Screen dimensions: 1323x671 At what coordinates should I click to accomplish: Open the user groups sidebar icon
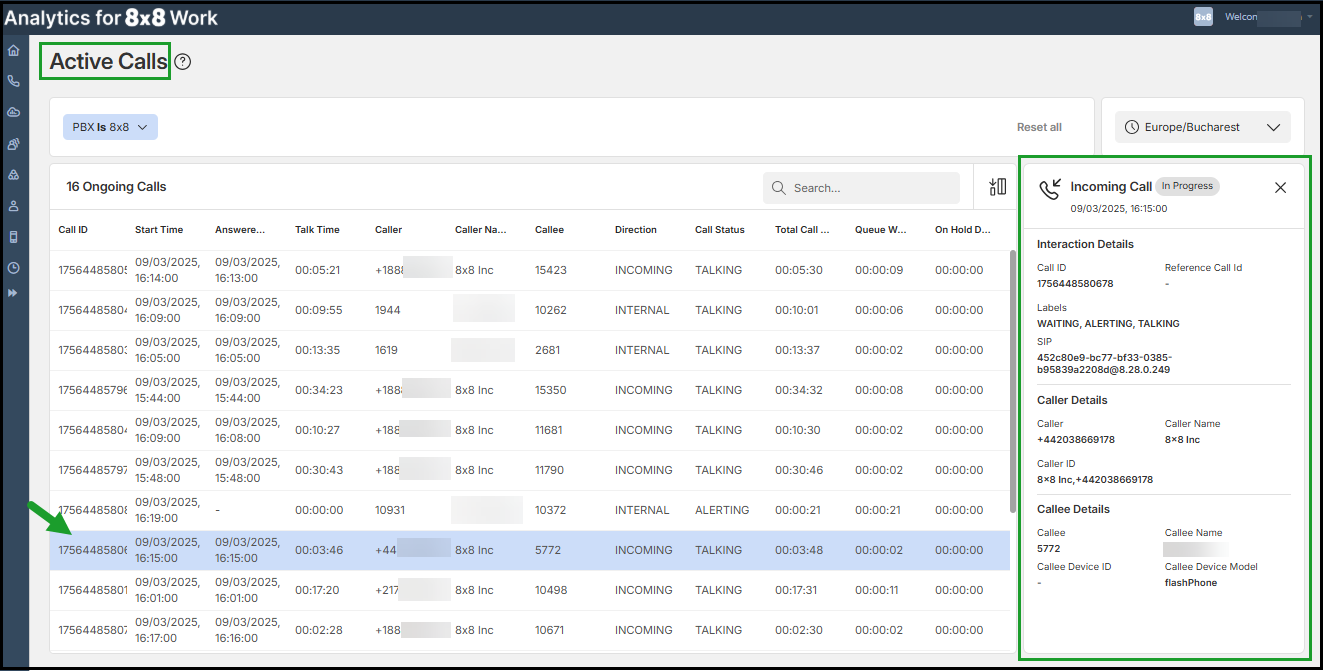(14, 144)
